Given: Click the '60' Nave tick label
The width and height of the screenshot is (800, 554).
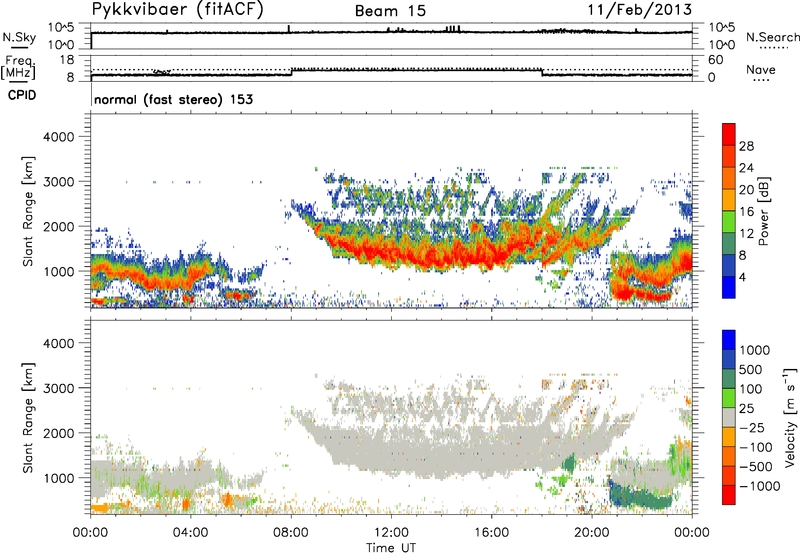Looking at the screenshot, I should coord(715,60).
